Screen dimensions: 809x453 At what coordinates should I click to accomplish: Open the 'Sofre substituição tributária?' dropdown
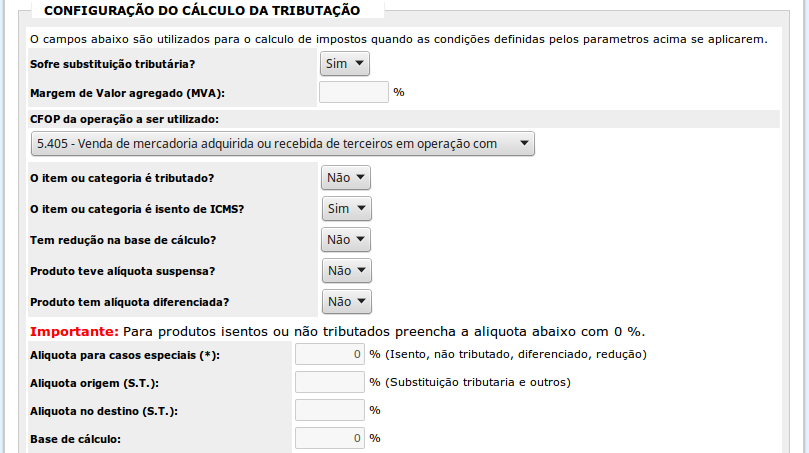pyautogui.click(x=344, y=64)
